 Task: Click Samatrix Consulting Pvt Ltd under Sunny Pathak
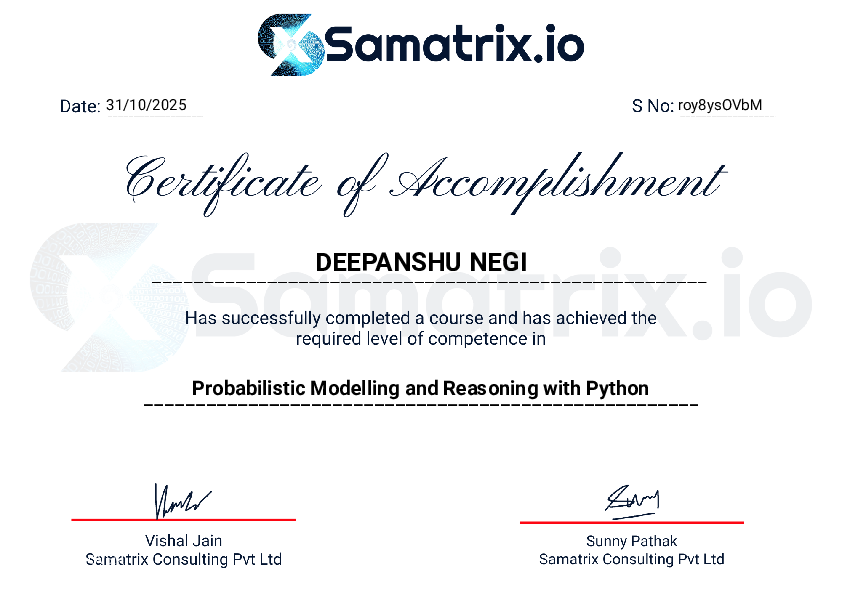pyautogui.click(x=632, y=560)
